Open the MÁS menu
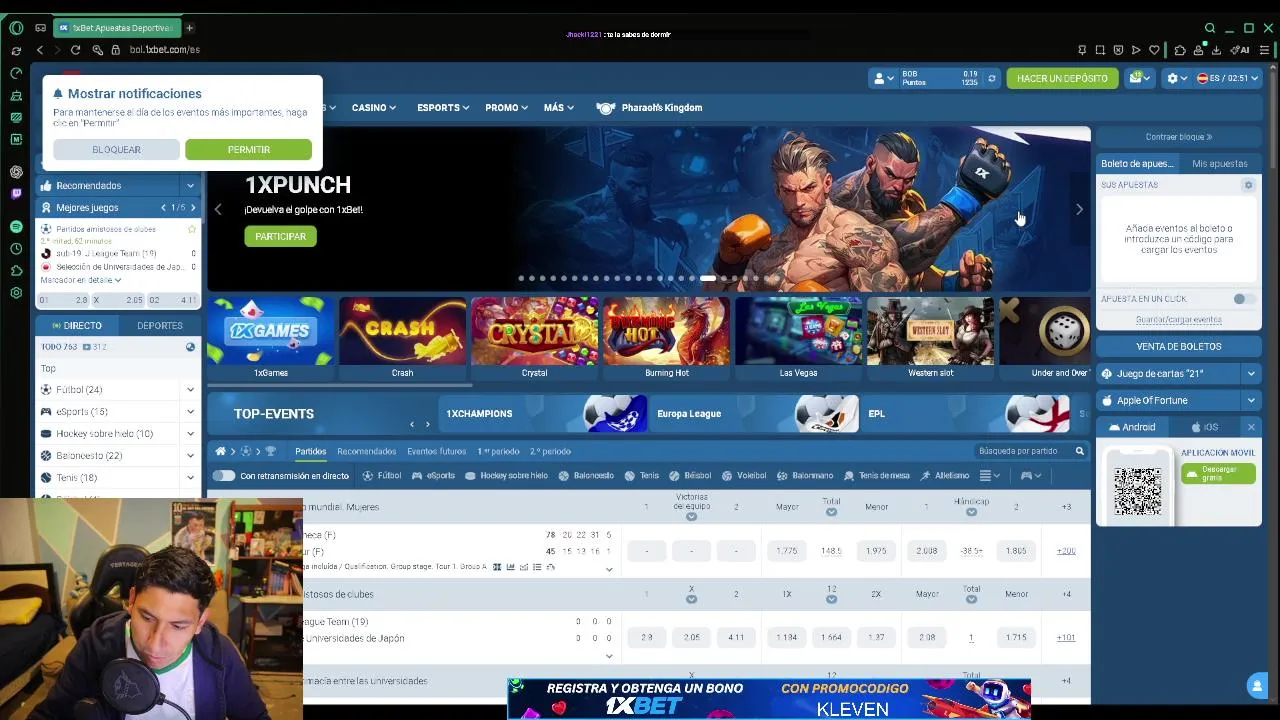 coord(559,107)
